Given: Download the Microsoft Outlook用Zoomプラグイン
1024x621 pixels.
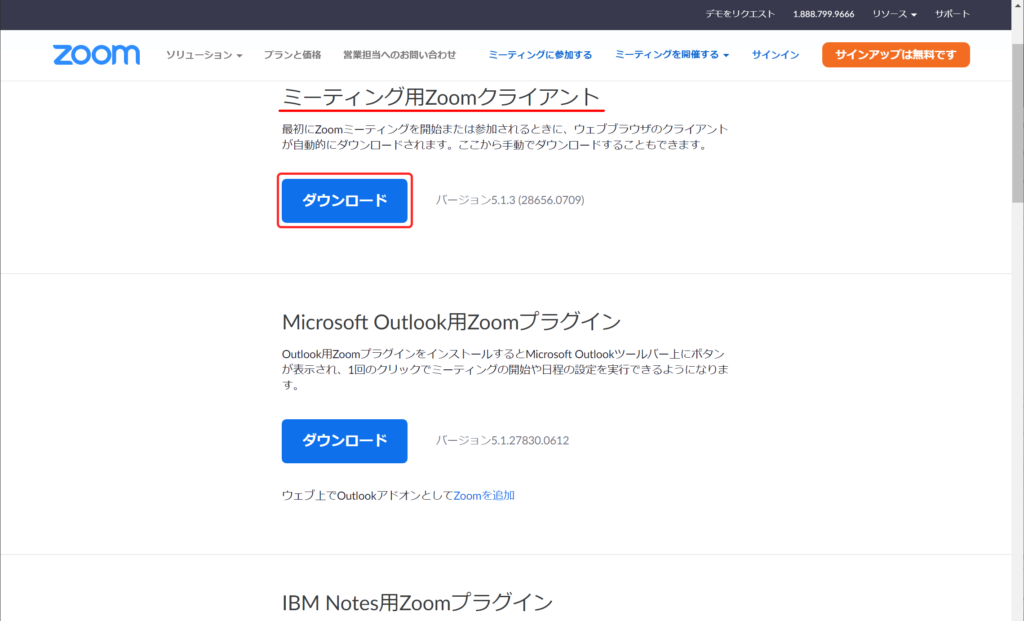Looking at the screenshot, I should pos(344,441).
